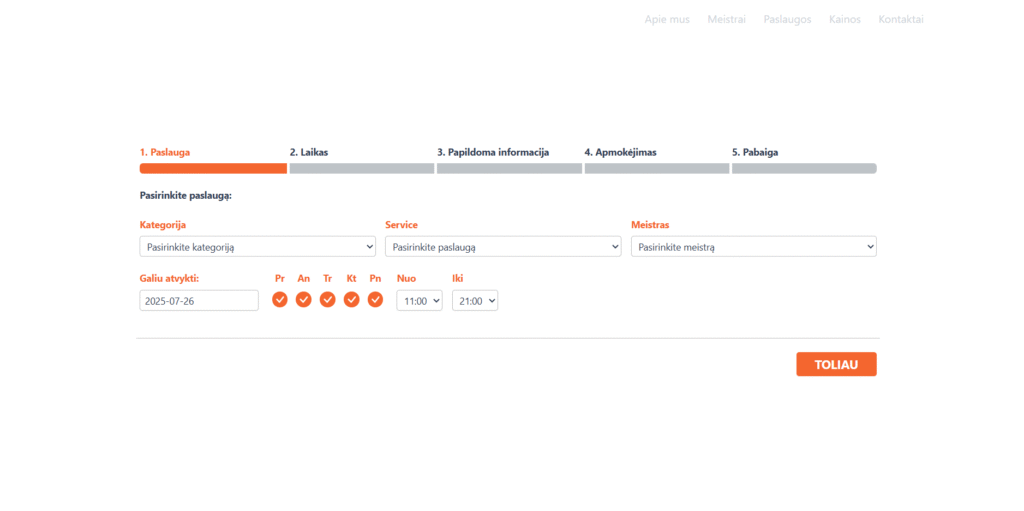Open the Kainos page link
The height and width of the screenshot is (511, 1024).
845,19
